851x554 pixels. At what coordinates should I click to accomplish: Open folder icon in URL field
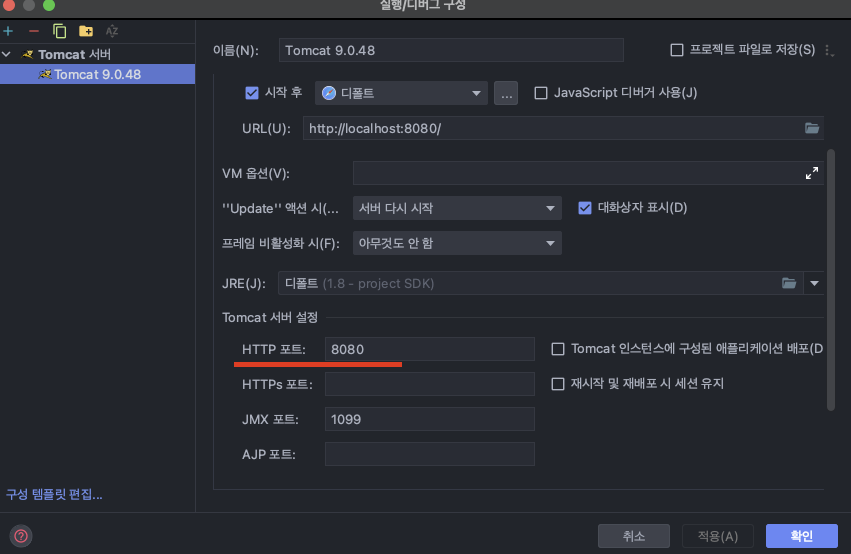coord(812,128)
